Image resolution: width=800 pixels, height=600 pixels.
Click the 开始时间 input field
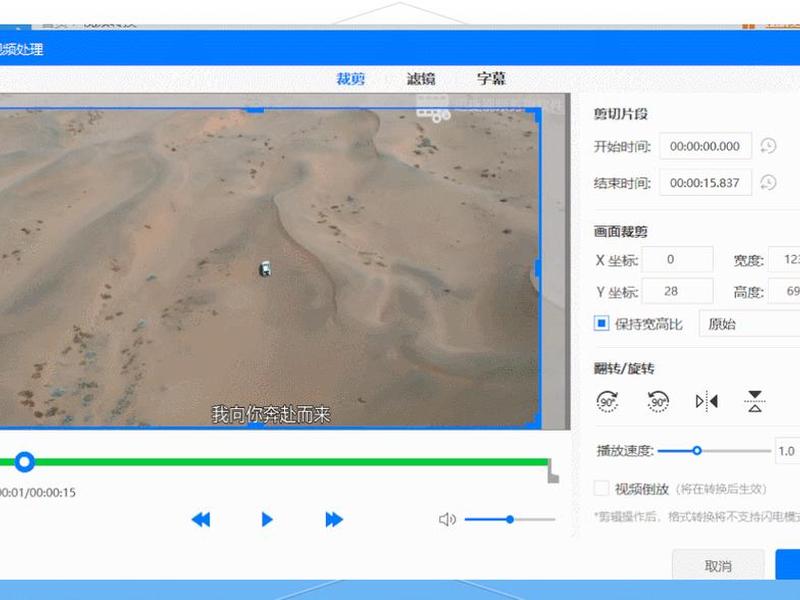[705, 146]
